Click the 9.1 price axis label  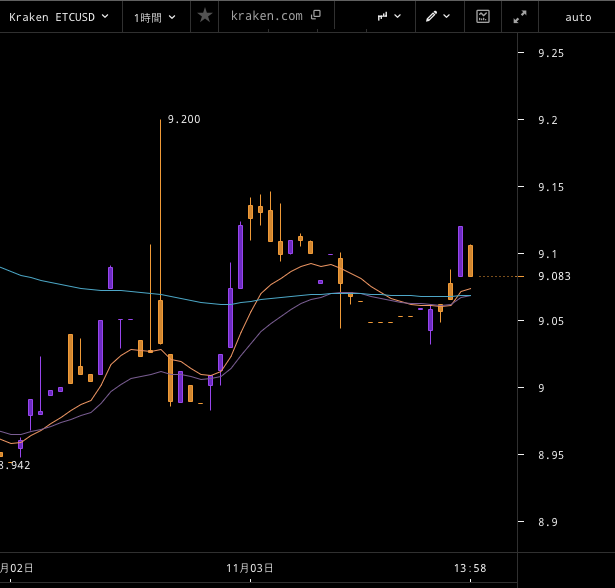pyautogui.click(x=548, y=254)
